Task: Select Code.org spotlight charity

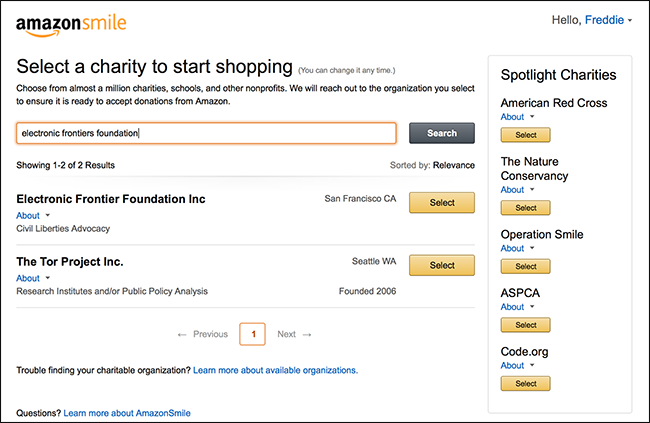Action: click(525, 384)
